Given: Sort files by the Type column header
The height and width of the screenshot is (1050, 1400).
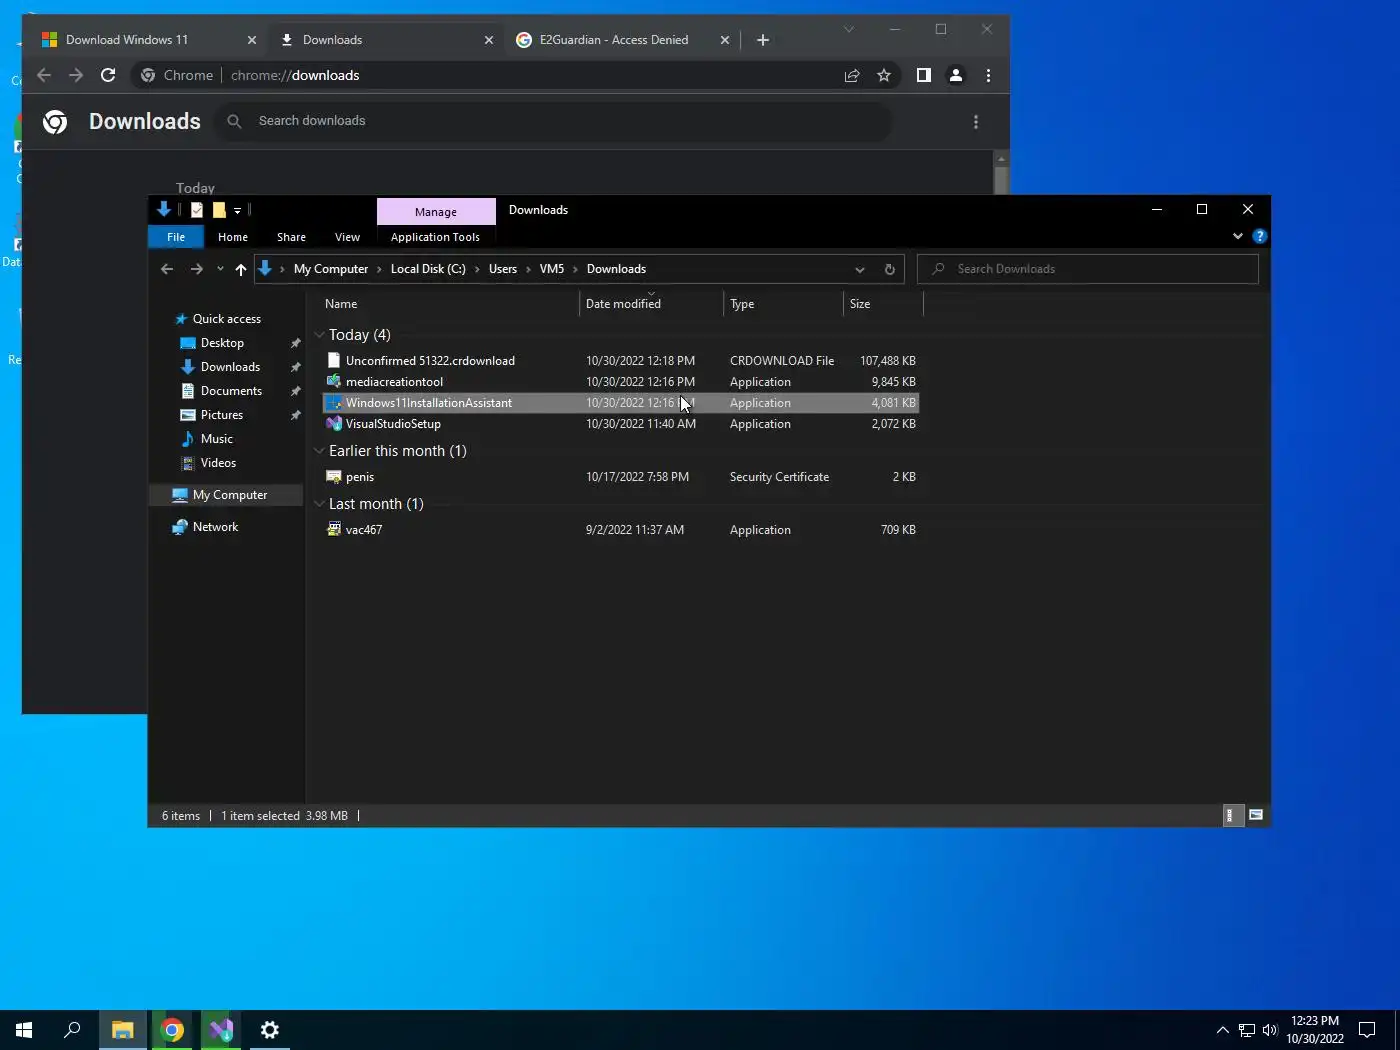Looking at the screenshot, I should tap(783, 304).
